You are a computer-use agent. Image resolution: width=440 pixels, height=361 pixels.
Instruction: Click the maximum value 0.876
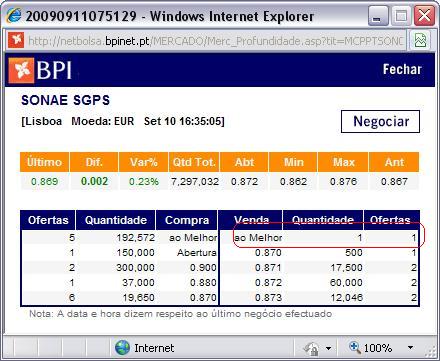(x=343, y=182)
